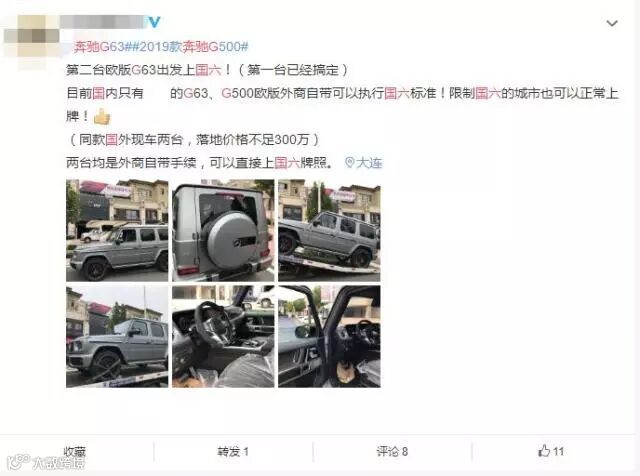Screen dimensions: 640x476
Task: Click the 大连 location pin icon
Action: point(349,162)
